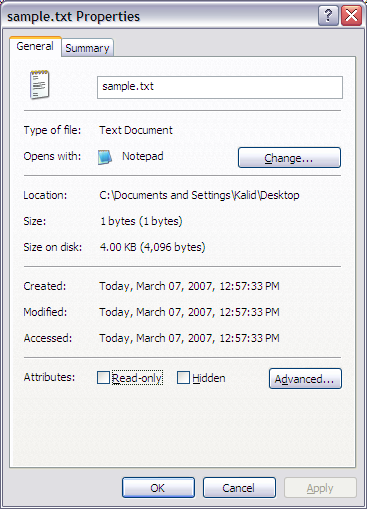This screenshot has width=367, height=509.
Task: Click the Text Document file type value
Action: pos(136,130)
